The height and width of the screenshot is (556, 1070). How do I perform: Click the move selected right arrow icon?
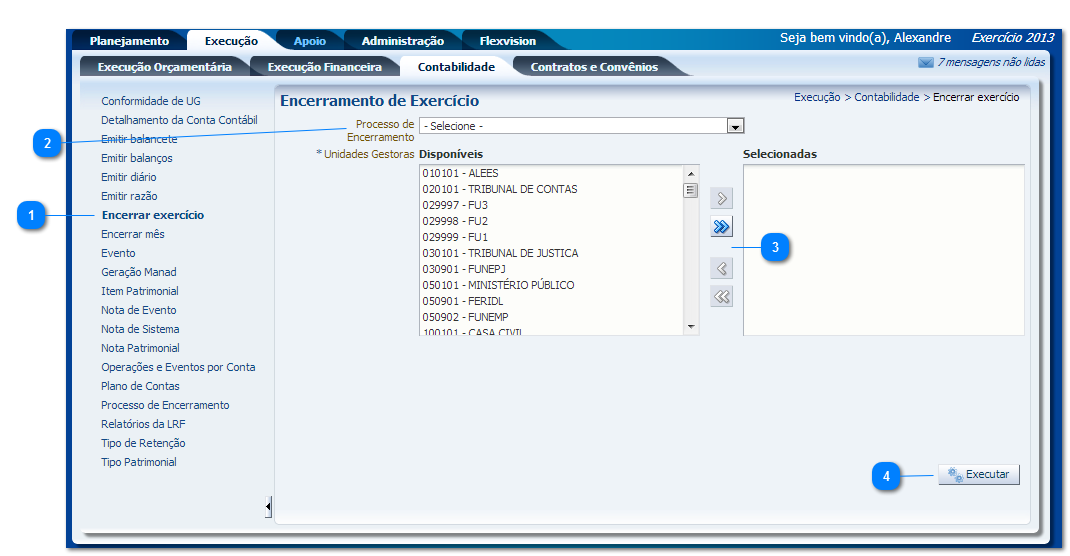[721, 198]
